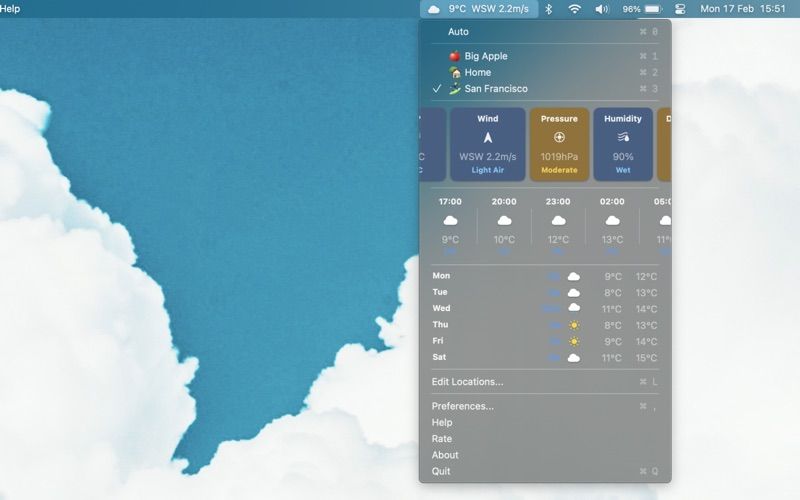The height and width of the screenshot is (500, 800).
Task: Open Bluetooth menu bar icon
Action: [548, 9]
